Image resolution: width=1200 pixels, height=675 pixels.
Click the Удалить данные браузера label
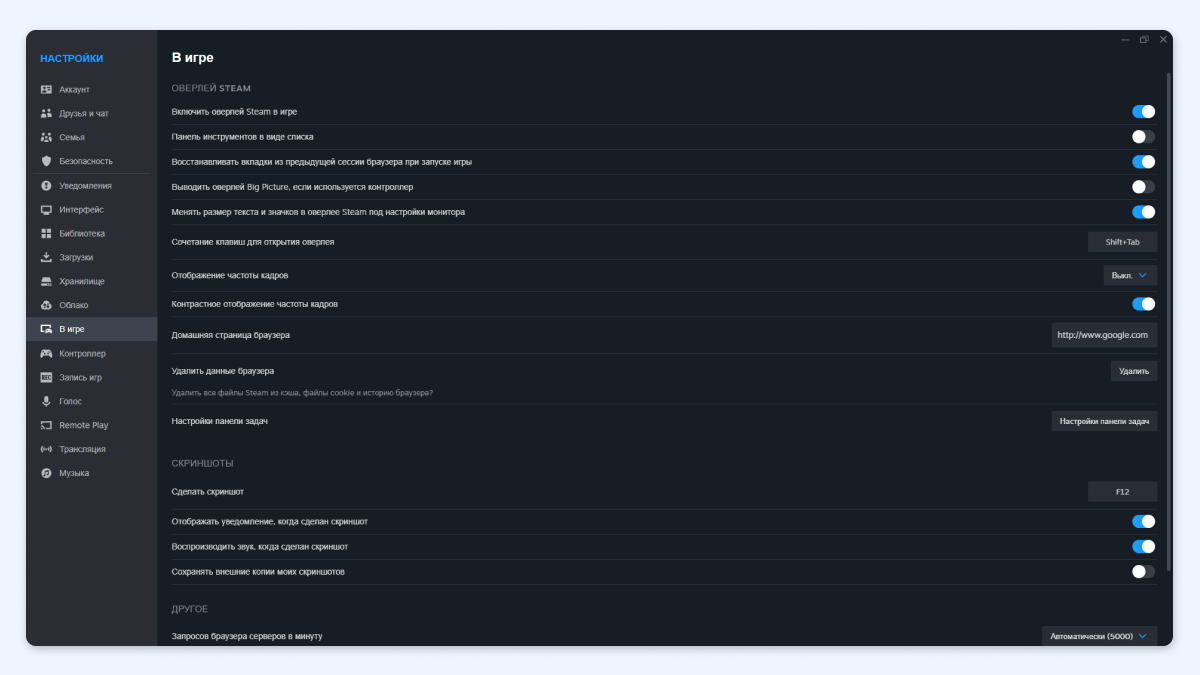(223, 371)
